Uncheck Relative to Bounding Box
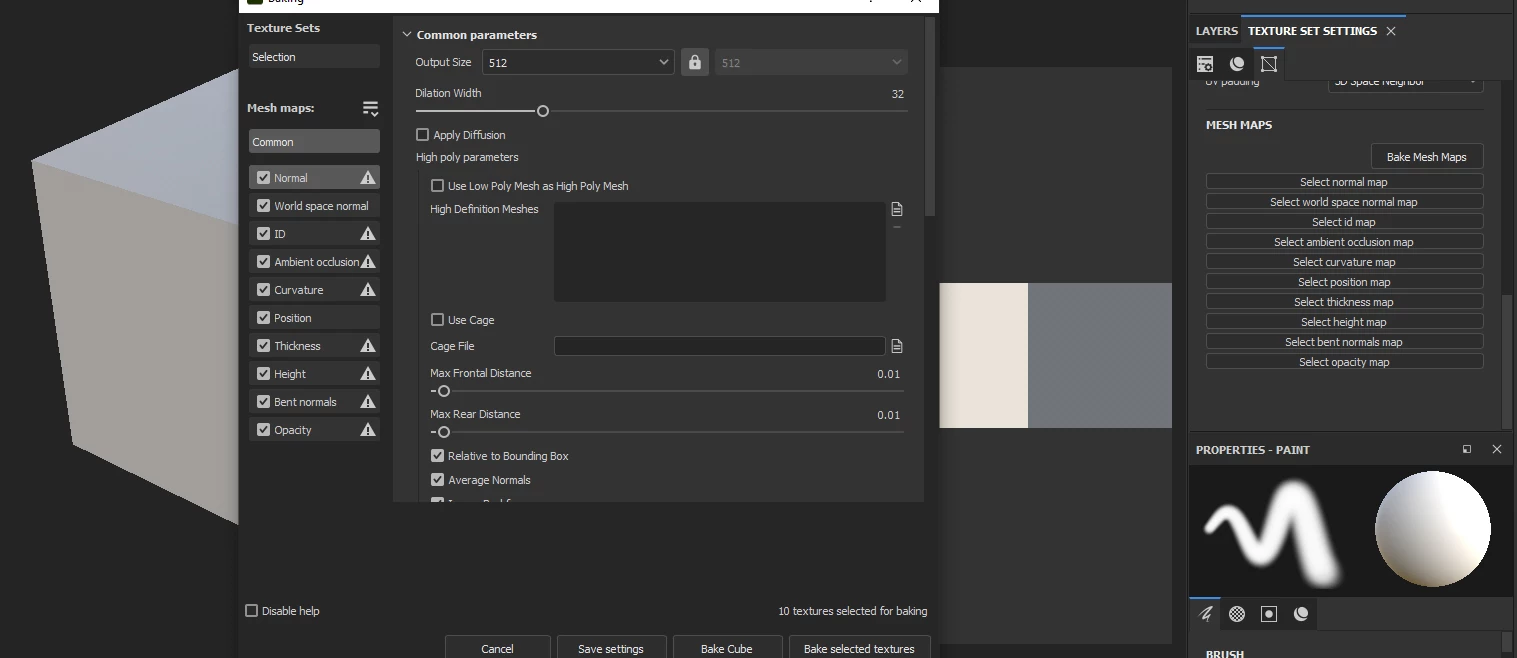The height and width of the screenshot is (658, 1517). tap(437, 456)
